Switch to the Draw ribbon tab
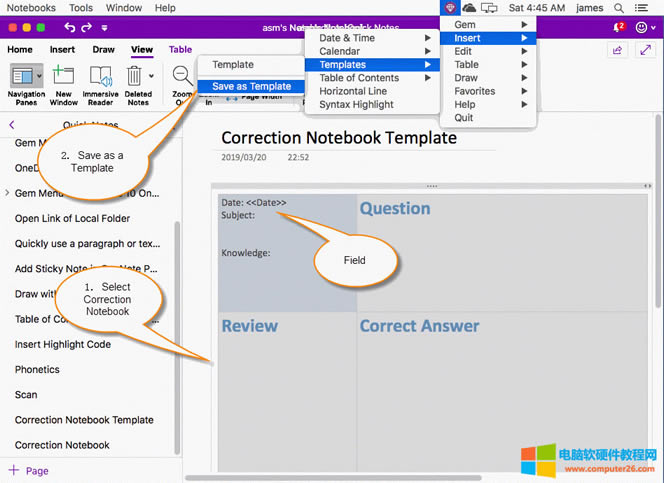Viewport: 664px width, 483px height. [104, 49]
